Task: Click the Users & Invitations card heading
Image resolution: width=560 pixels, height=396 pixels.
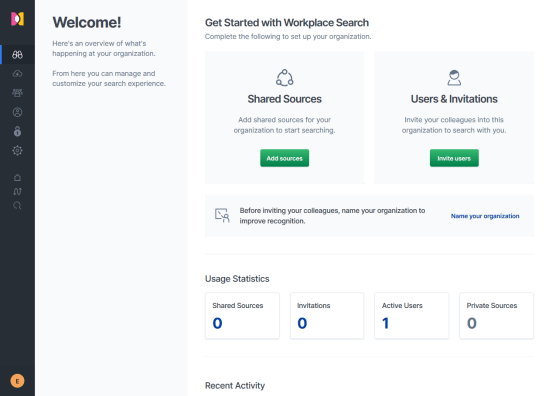Action: tap(454, 99)
